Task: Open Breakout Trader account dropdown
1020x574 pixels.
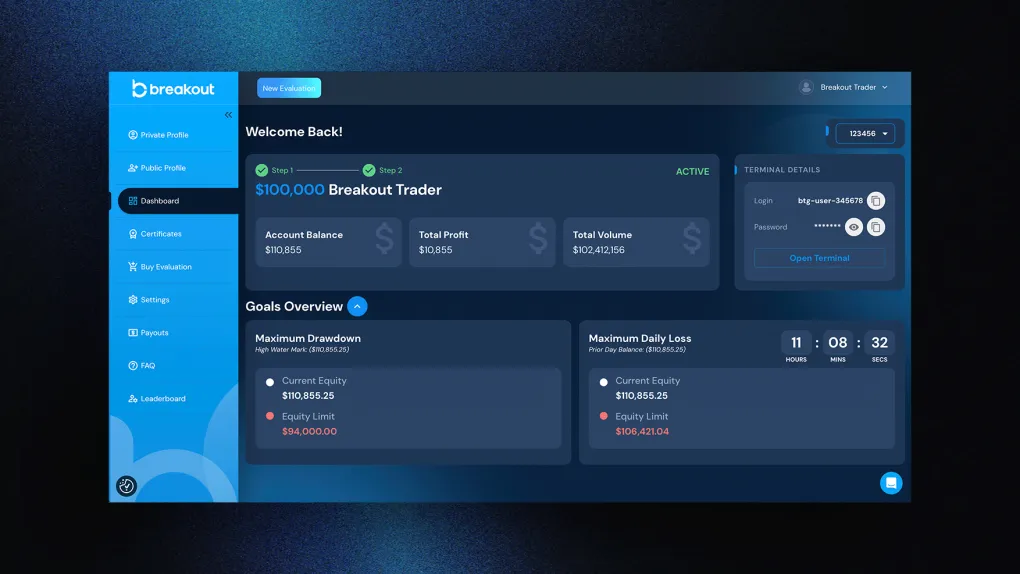Action: click(x=853, y=87)
